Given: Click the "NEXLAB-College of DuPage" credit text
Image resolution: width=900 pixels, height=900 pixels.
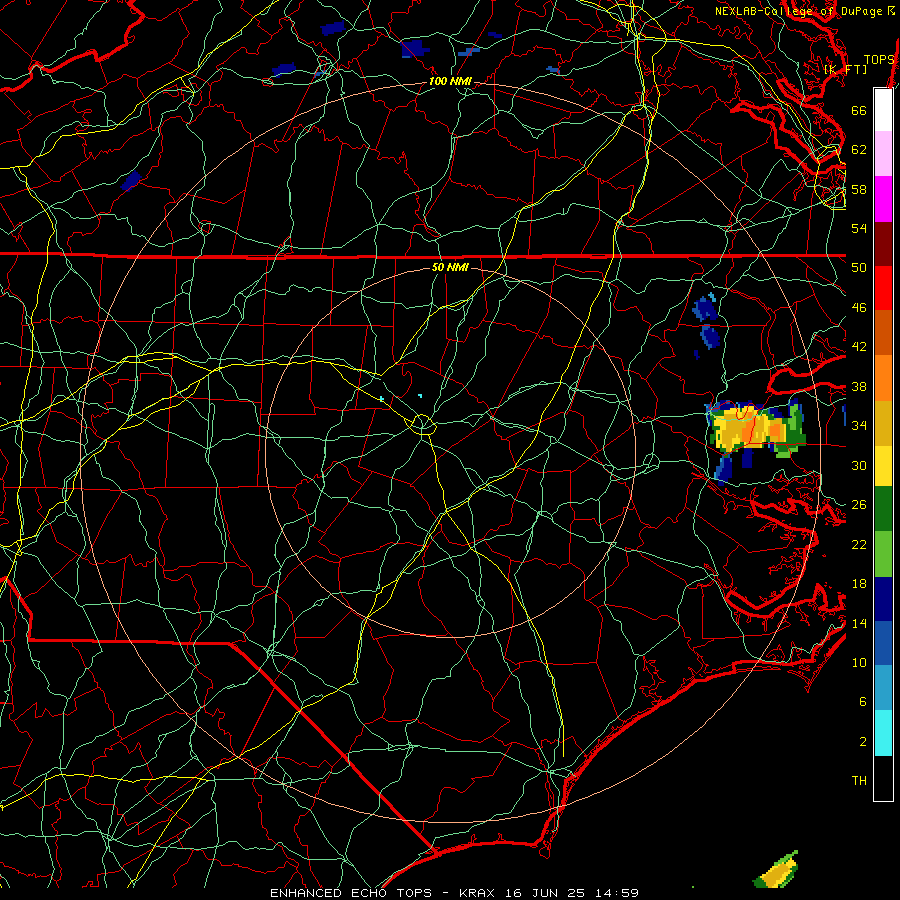Looking at the screenshot, I should click(x=798, y=11).
